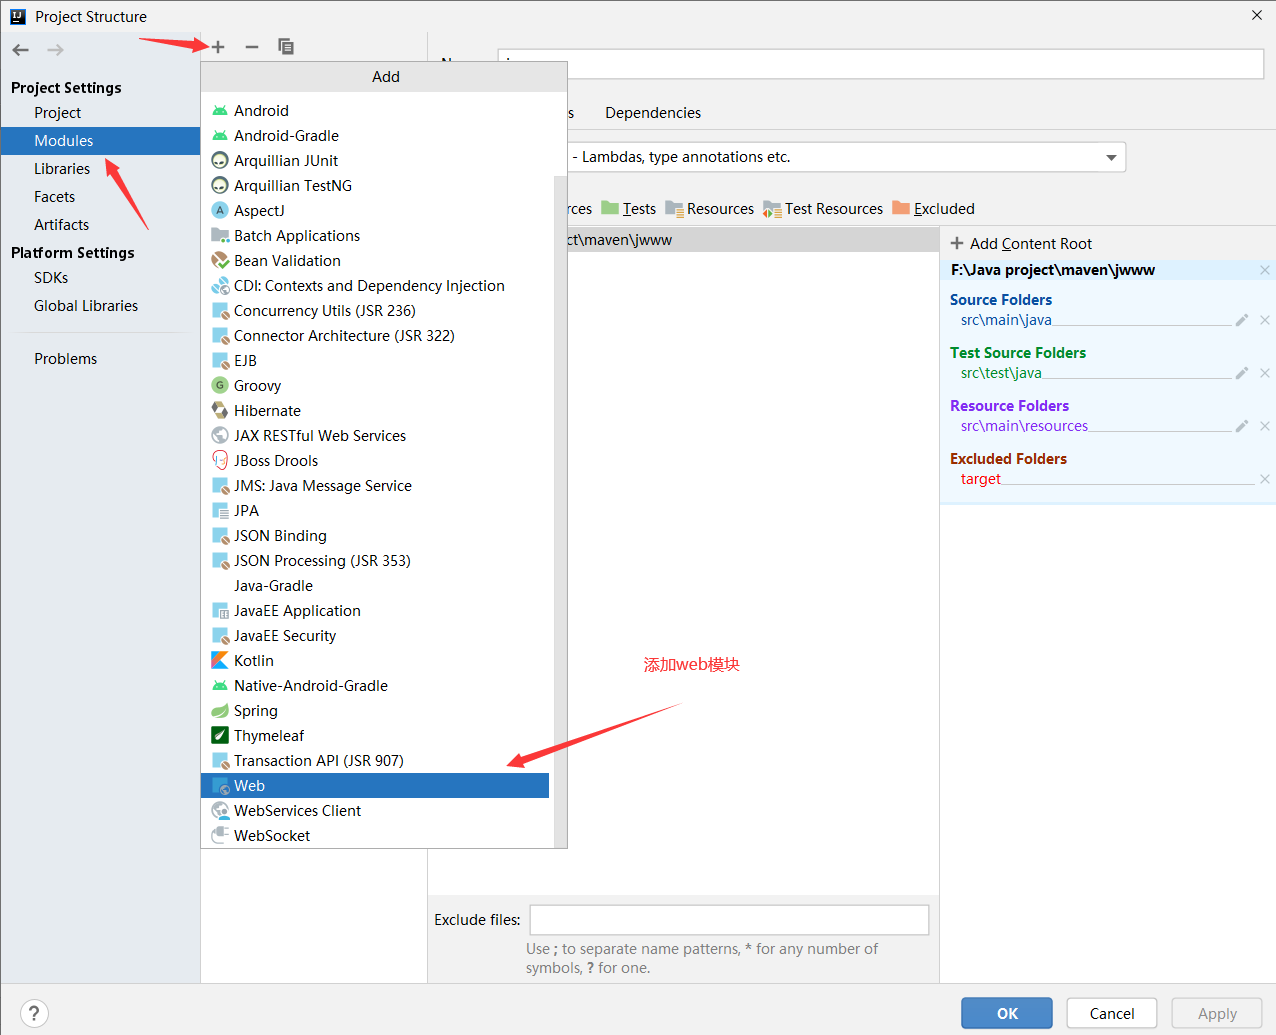The height and width of the screenshot is (1035, 1276).
Task: Choose JavaEE Security from Add menu
Action: 375,636
